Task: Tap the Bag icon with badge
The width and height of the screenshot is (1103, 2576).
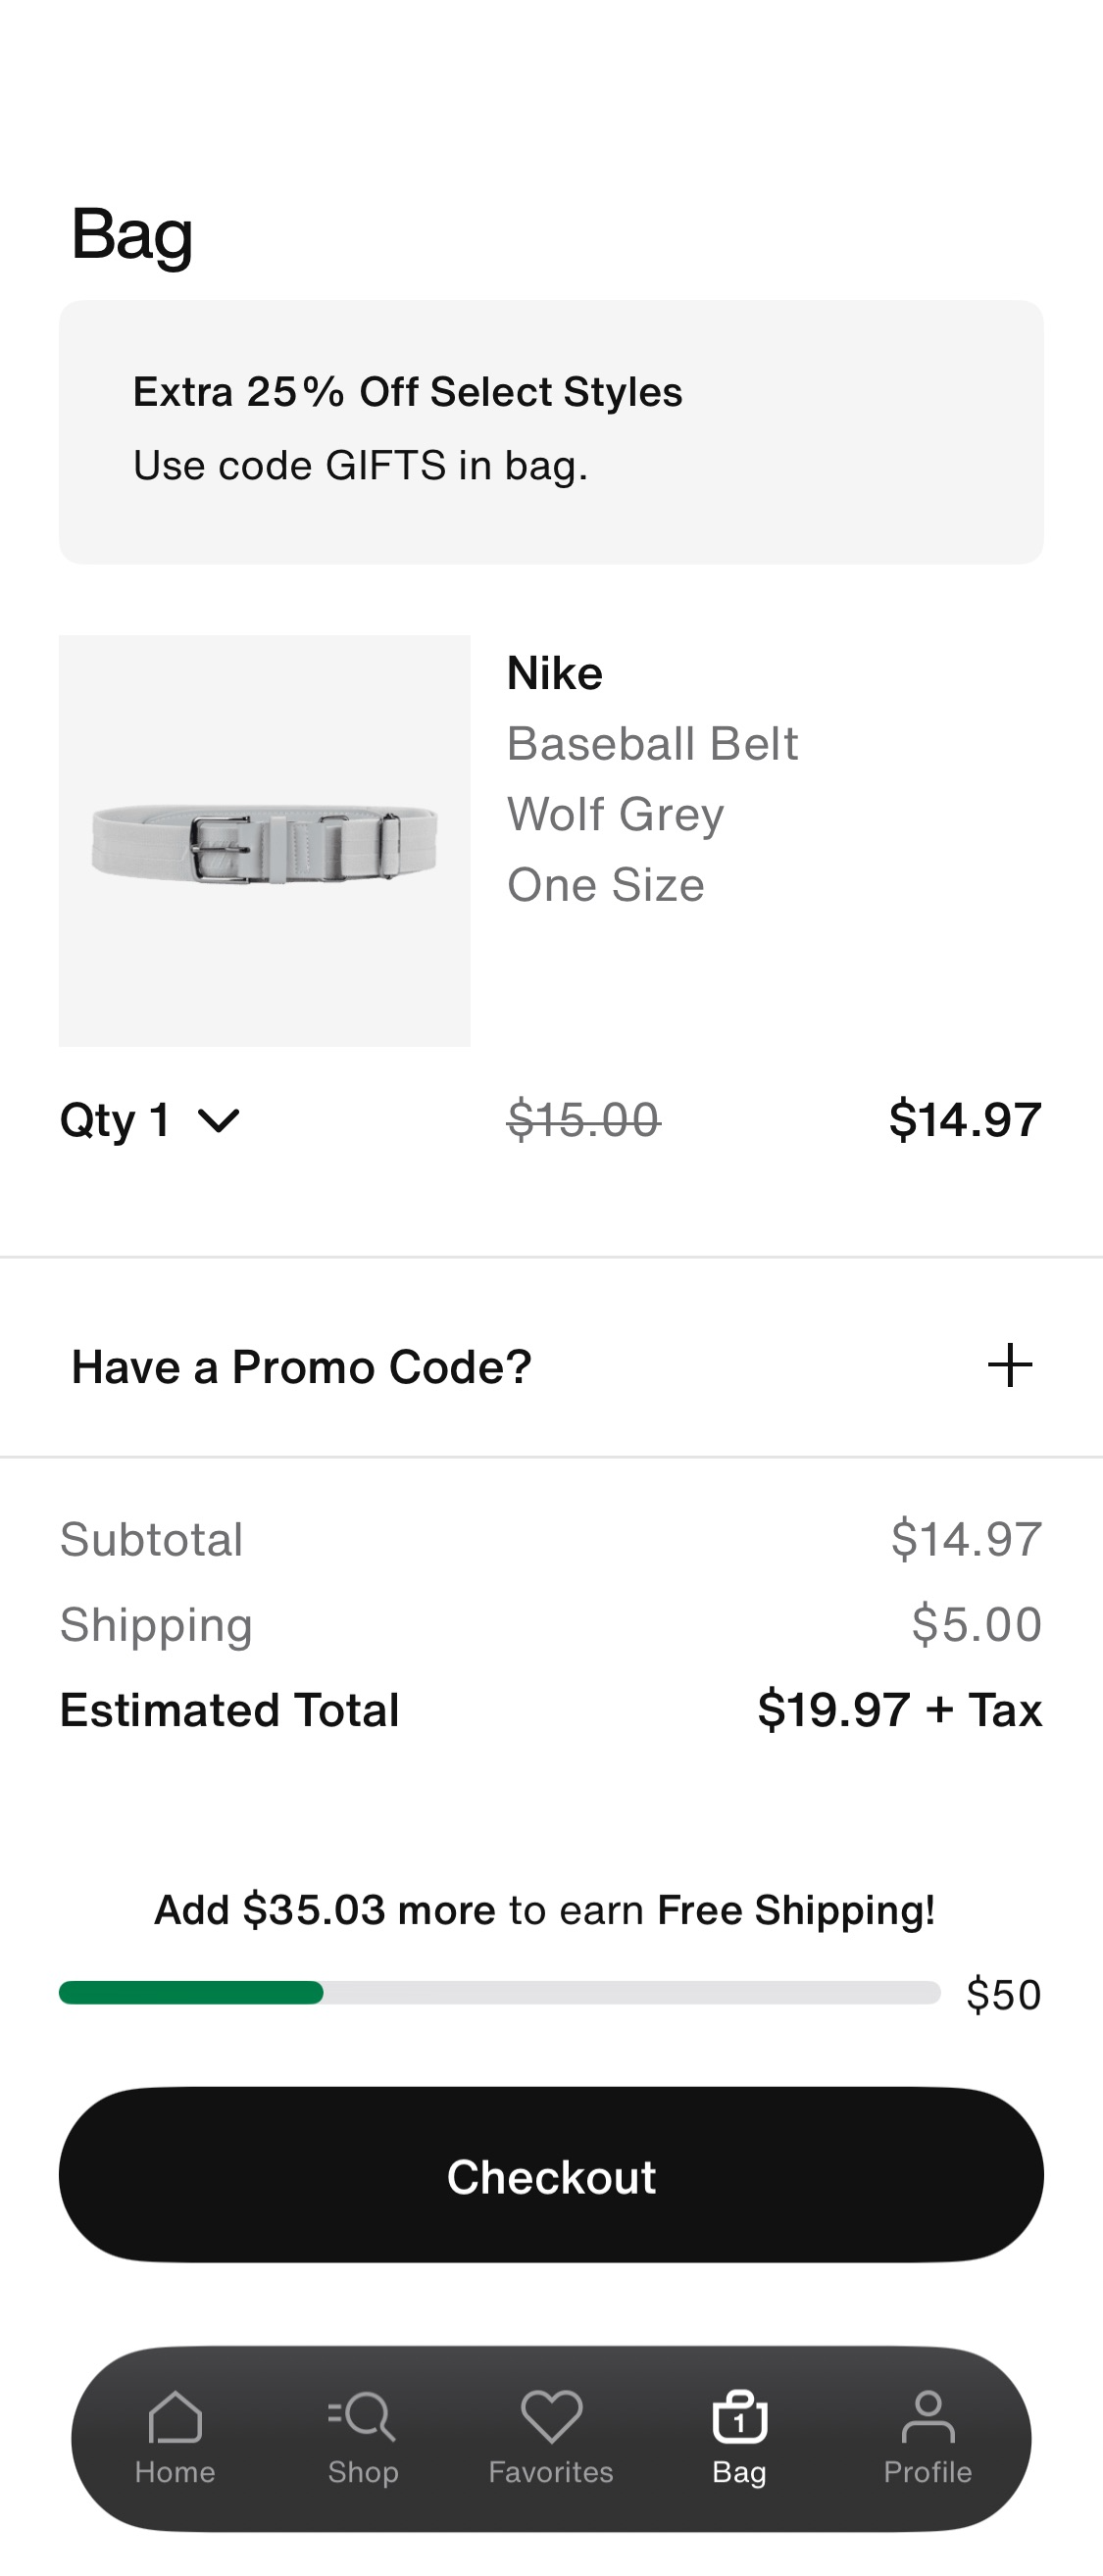Action: click(739, 2416)
